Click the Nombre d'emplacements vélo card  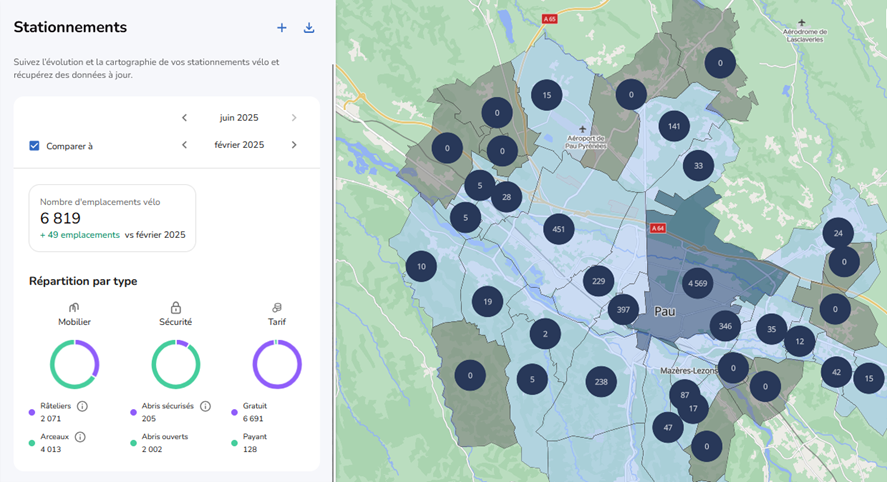[x=112, y=217]
